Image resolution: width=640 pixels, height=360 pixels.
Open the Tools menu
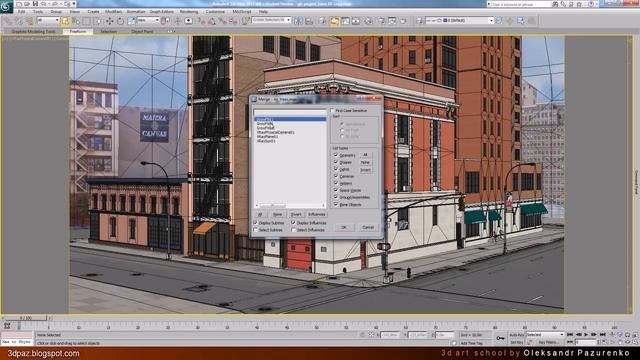38,12
